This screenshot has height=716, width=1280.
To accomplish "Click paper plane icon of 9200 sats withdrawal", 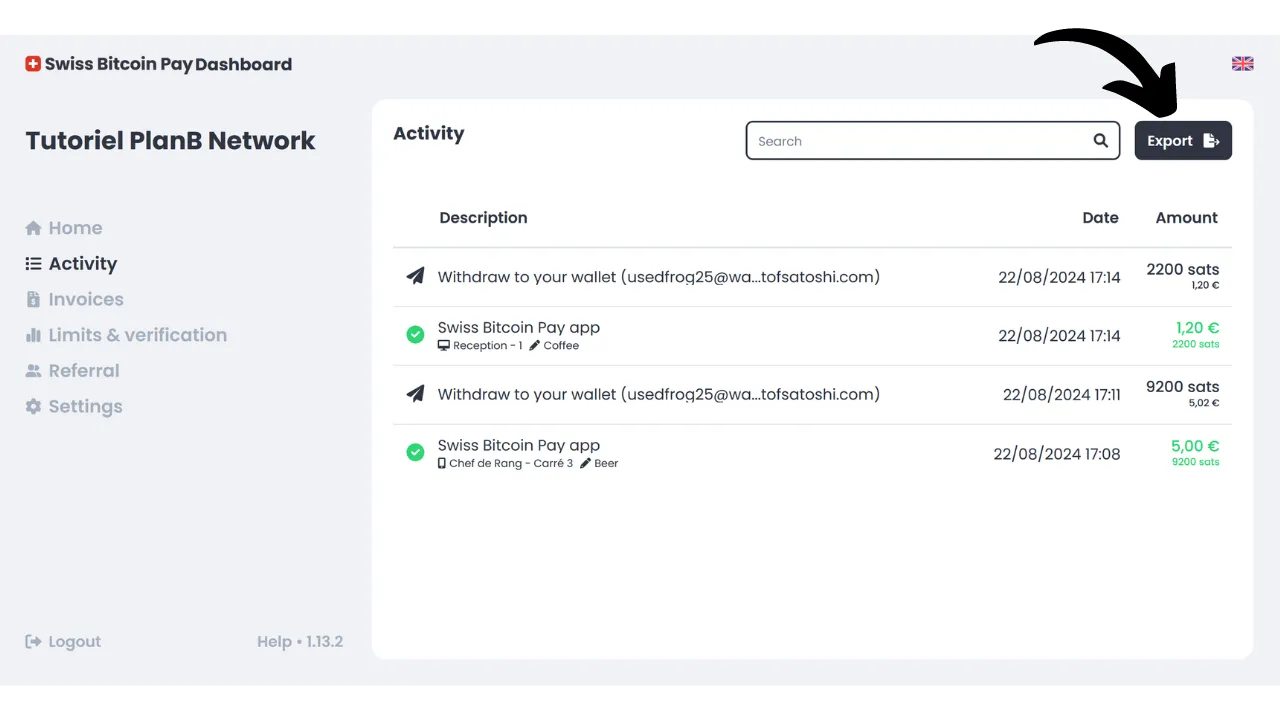I will (415, 394).
